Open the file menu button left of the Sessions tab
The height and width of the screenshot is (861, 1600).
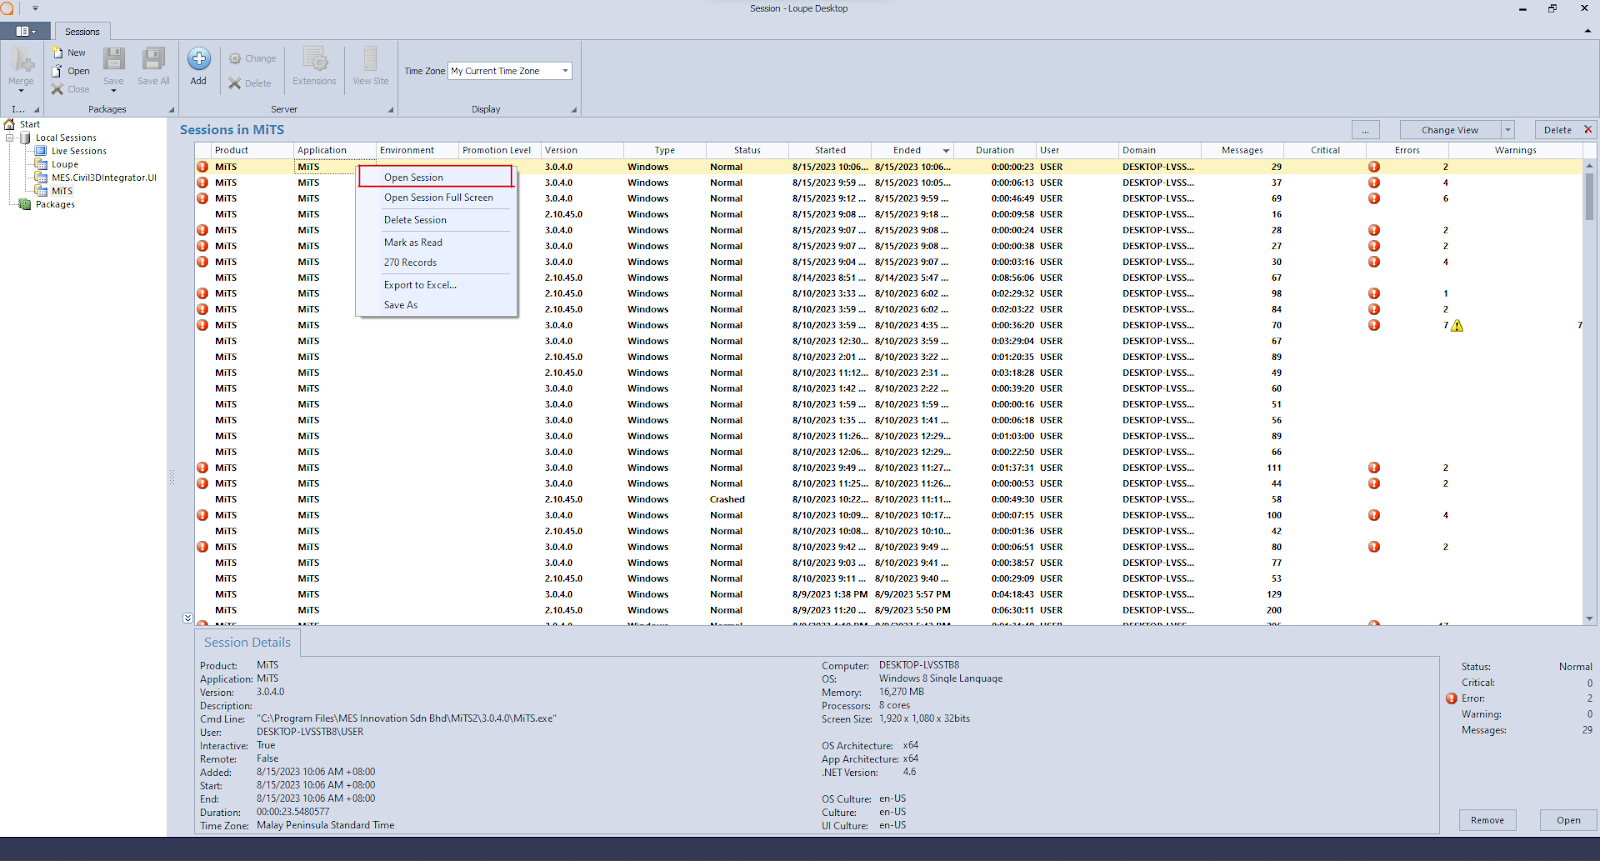[x=25, y=31]
